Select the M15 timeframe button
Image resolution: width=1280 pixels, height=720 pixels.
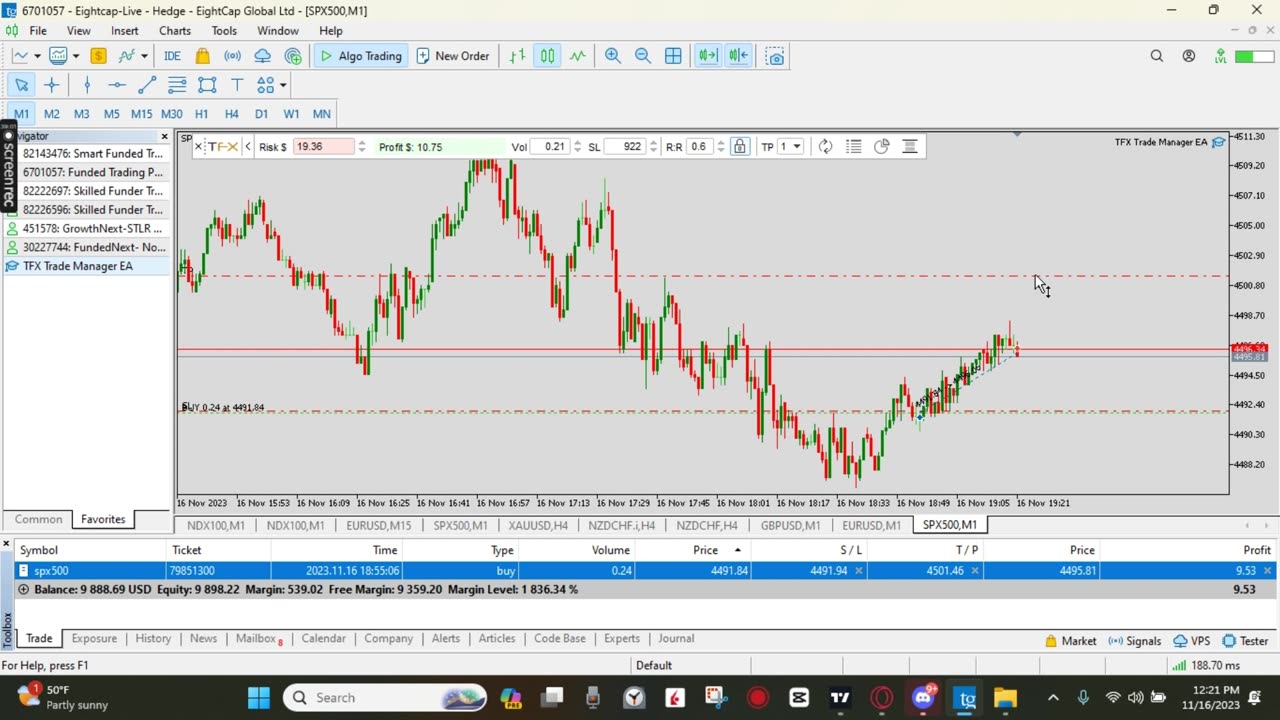click(141, 114)
